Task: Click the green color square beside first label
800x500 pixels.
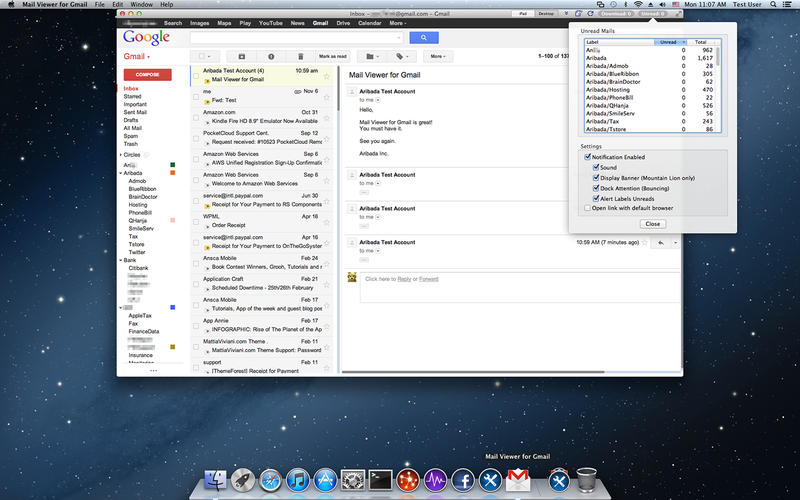Action: 172,165
